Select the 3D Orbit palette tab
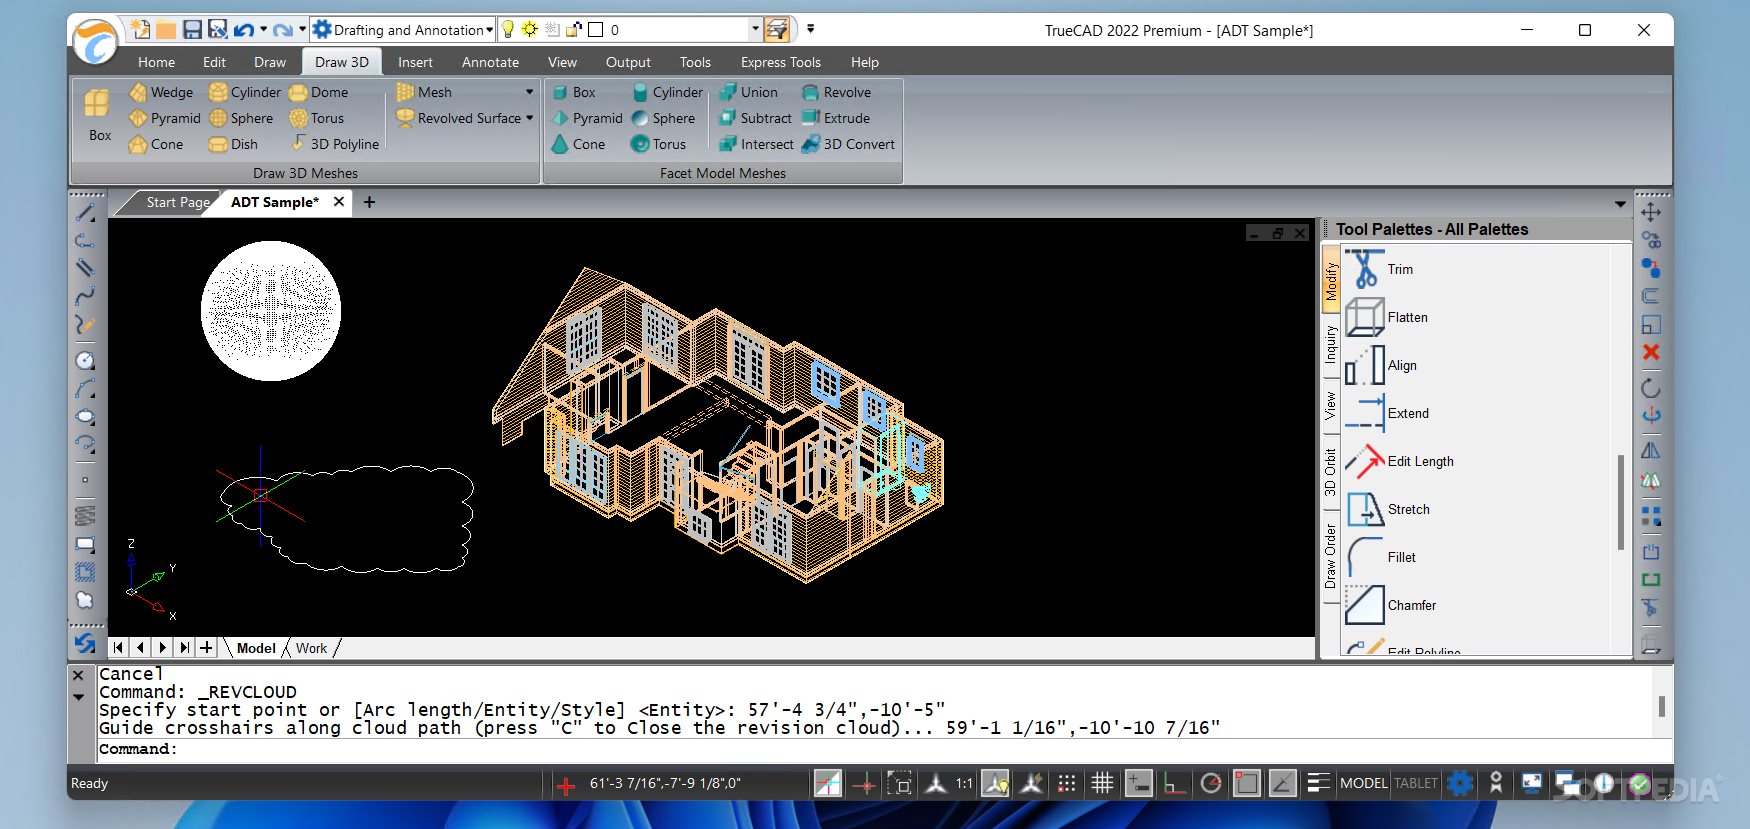The image size is (1750, 829). coord(1331,473)
